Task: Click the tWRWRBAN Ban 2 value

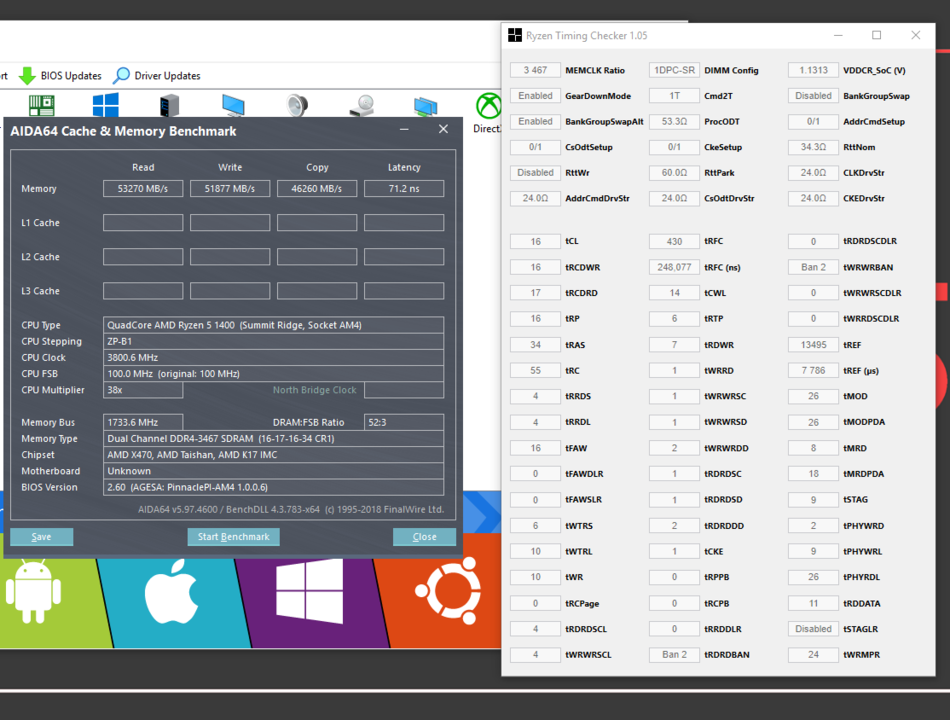Action: (813, 267)
